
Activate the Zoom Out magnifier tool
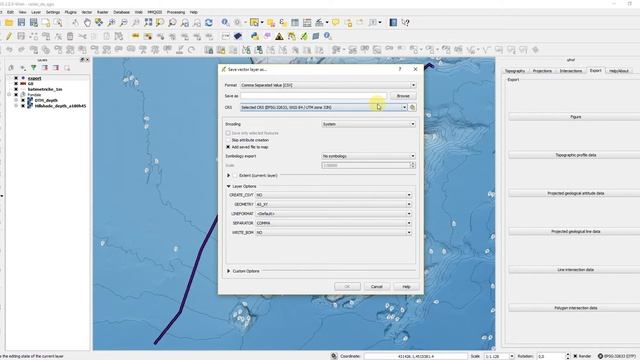click(123, 23)
